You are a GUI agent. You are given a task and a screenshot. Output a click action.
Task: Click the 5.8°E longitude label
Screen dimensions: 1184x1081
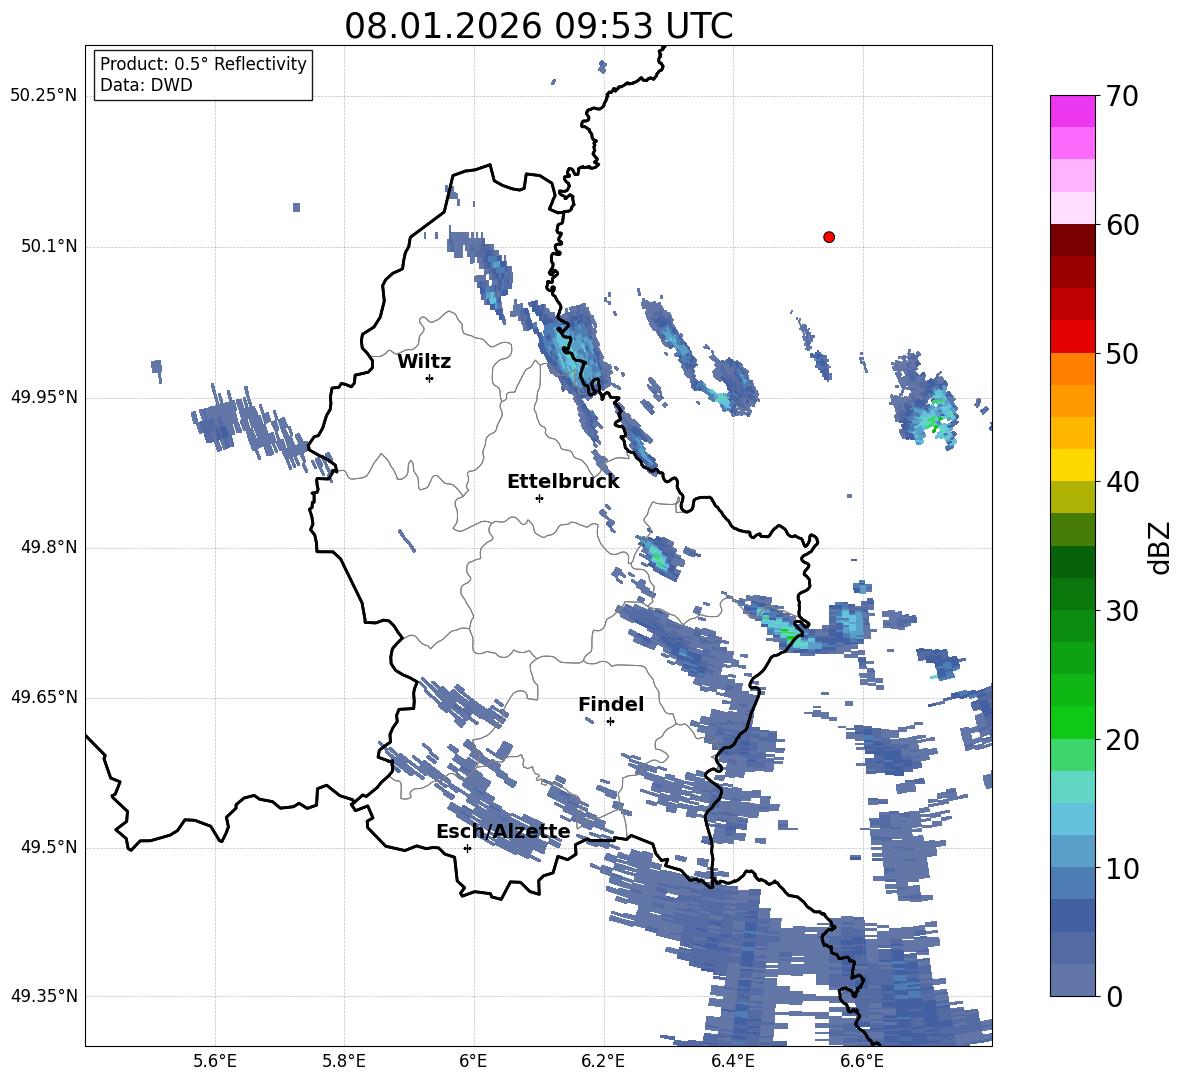(344, 1061)
